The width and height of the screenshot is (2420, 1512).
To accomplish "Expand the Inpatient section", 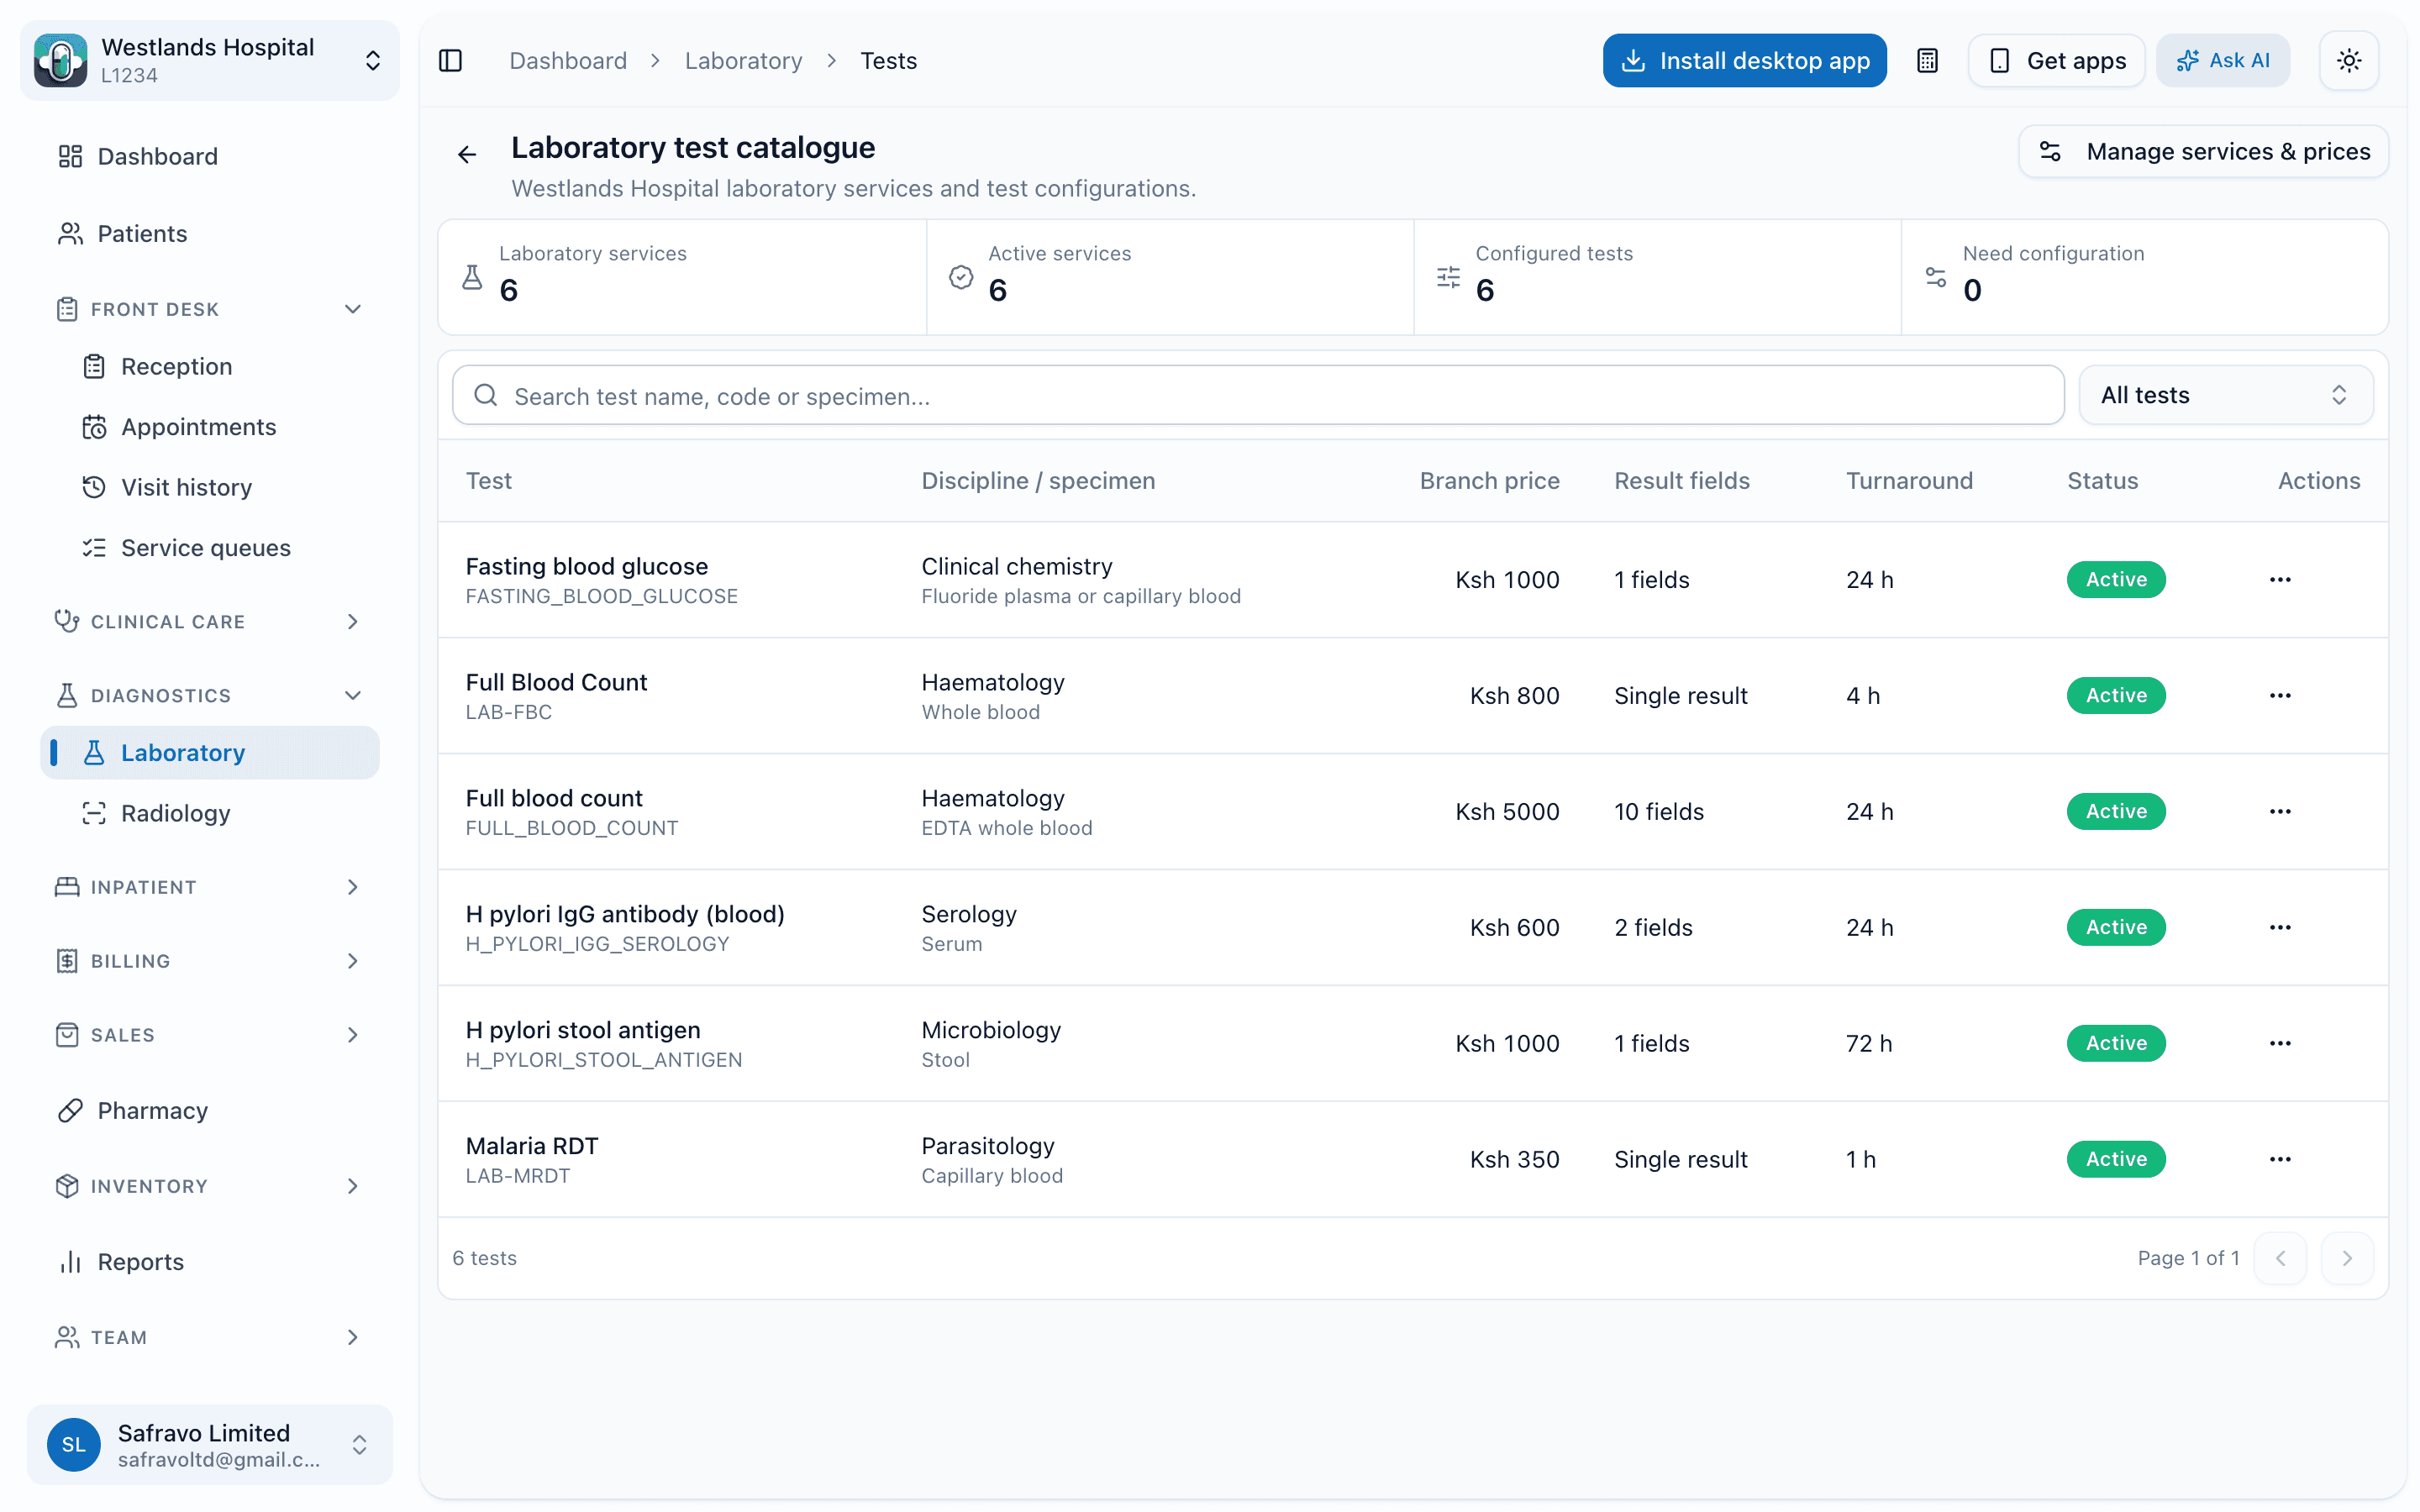I will [210, 887].
